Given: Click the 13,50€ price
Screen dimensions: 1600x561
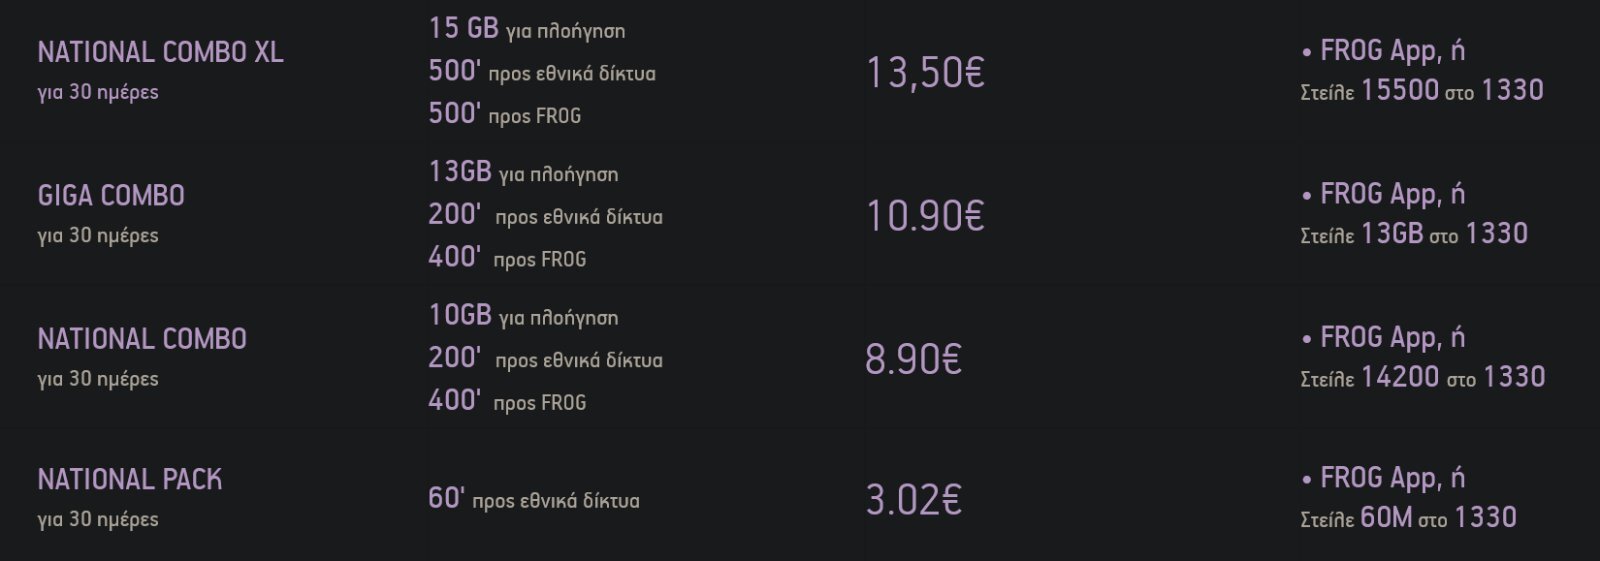Looking at the screenshot, I should coord(925,72).
